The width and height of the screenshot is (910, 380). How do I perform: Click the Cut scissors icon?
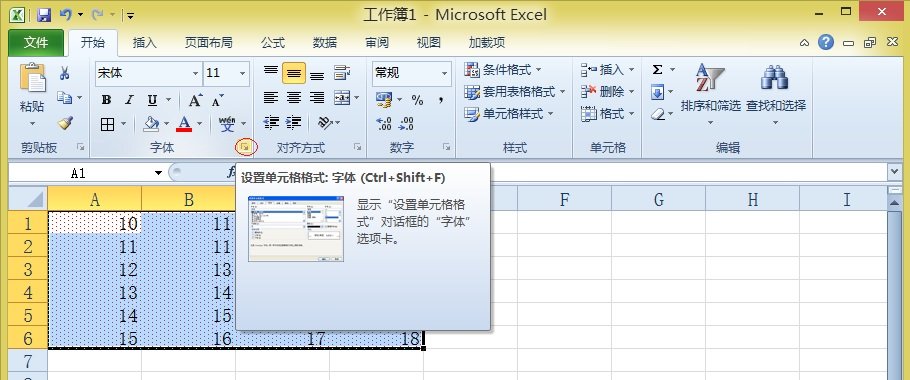[64, 73]
